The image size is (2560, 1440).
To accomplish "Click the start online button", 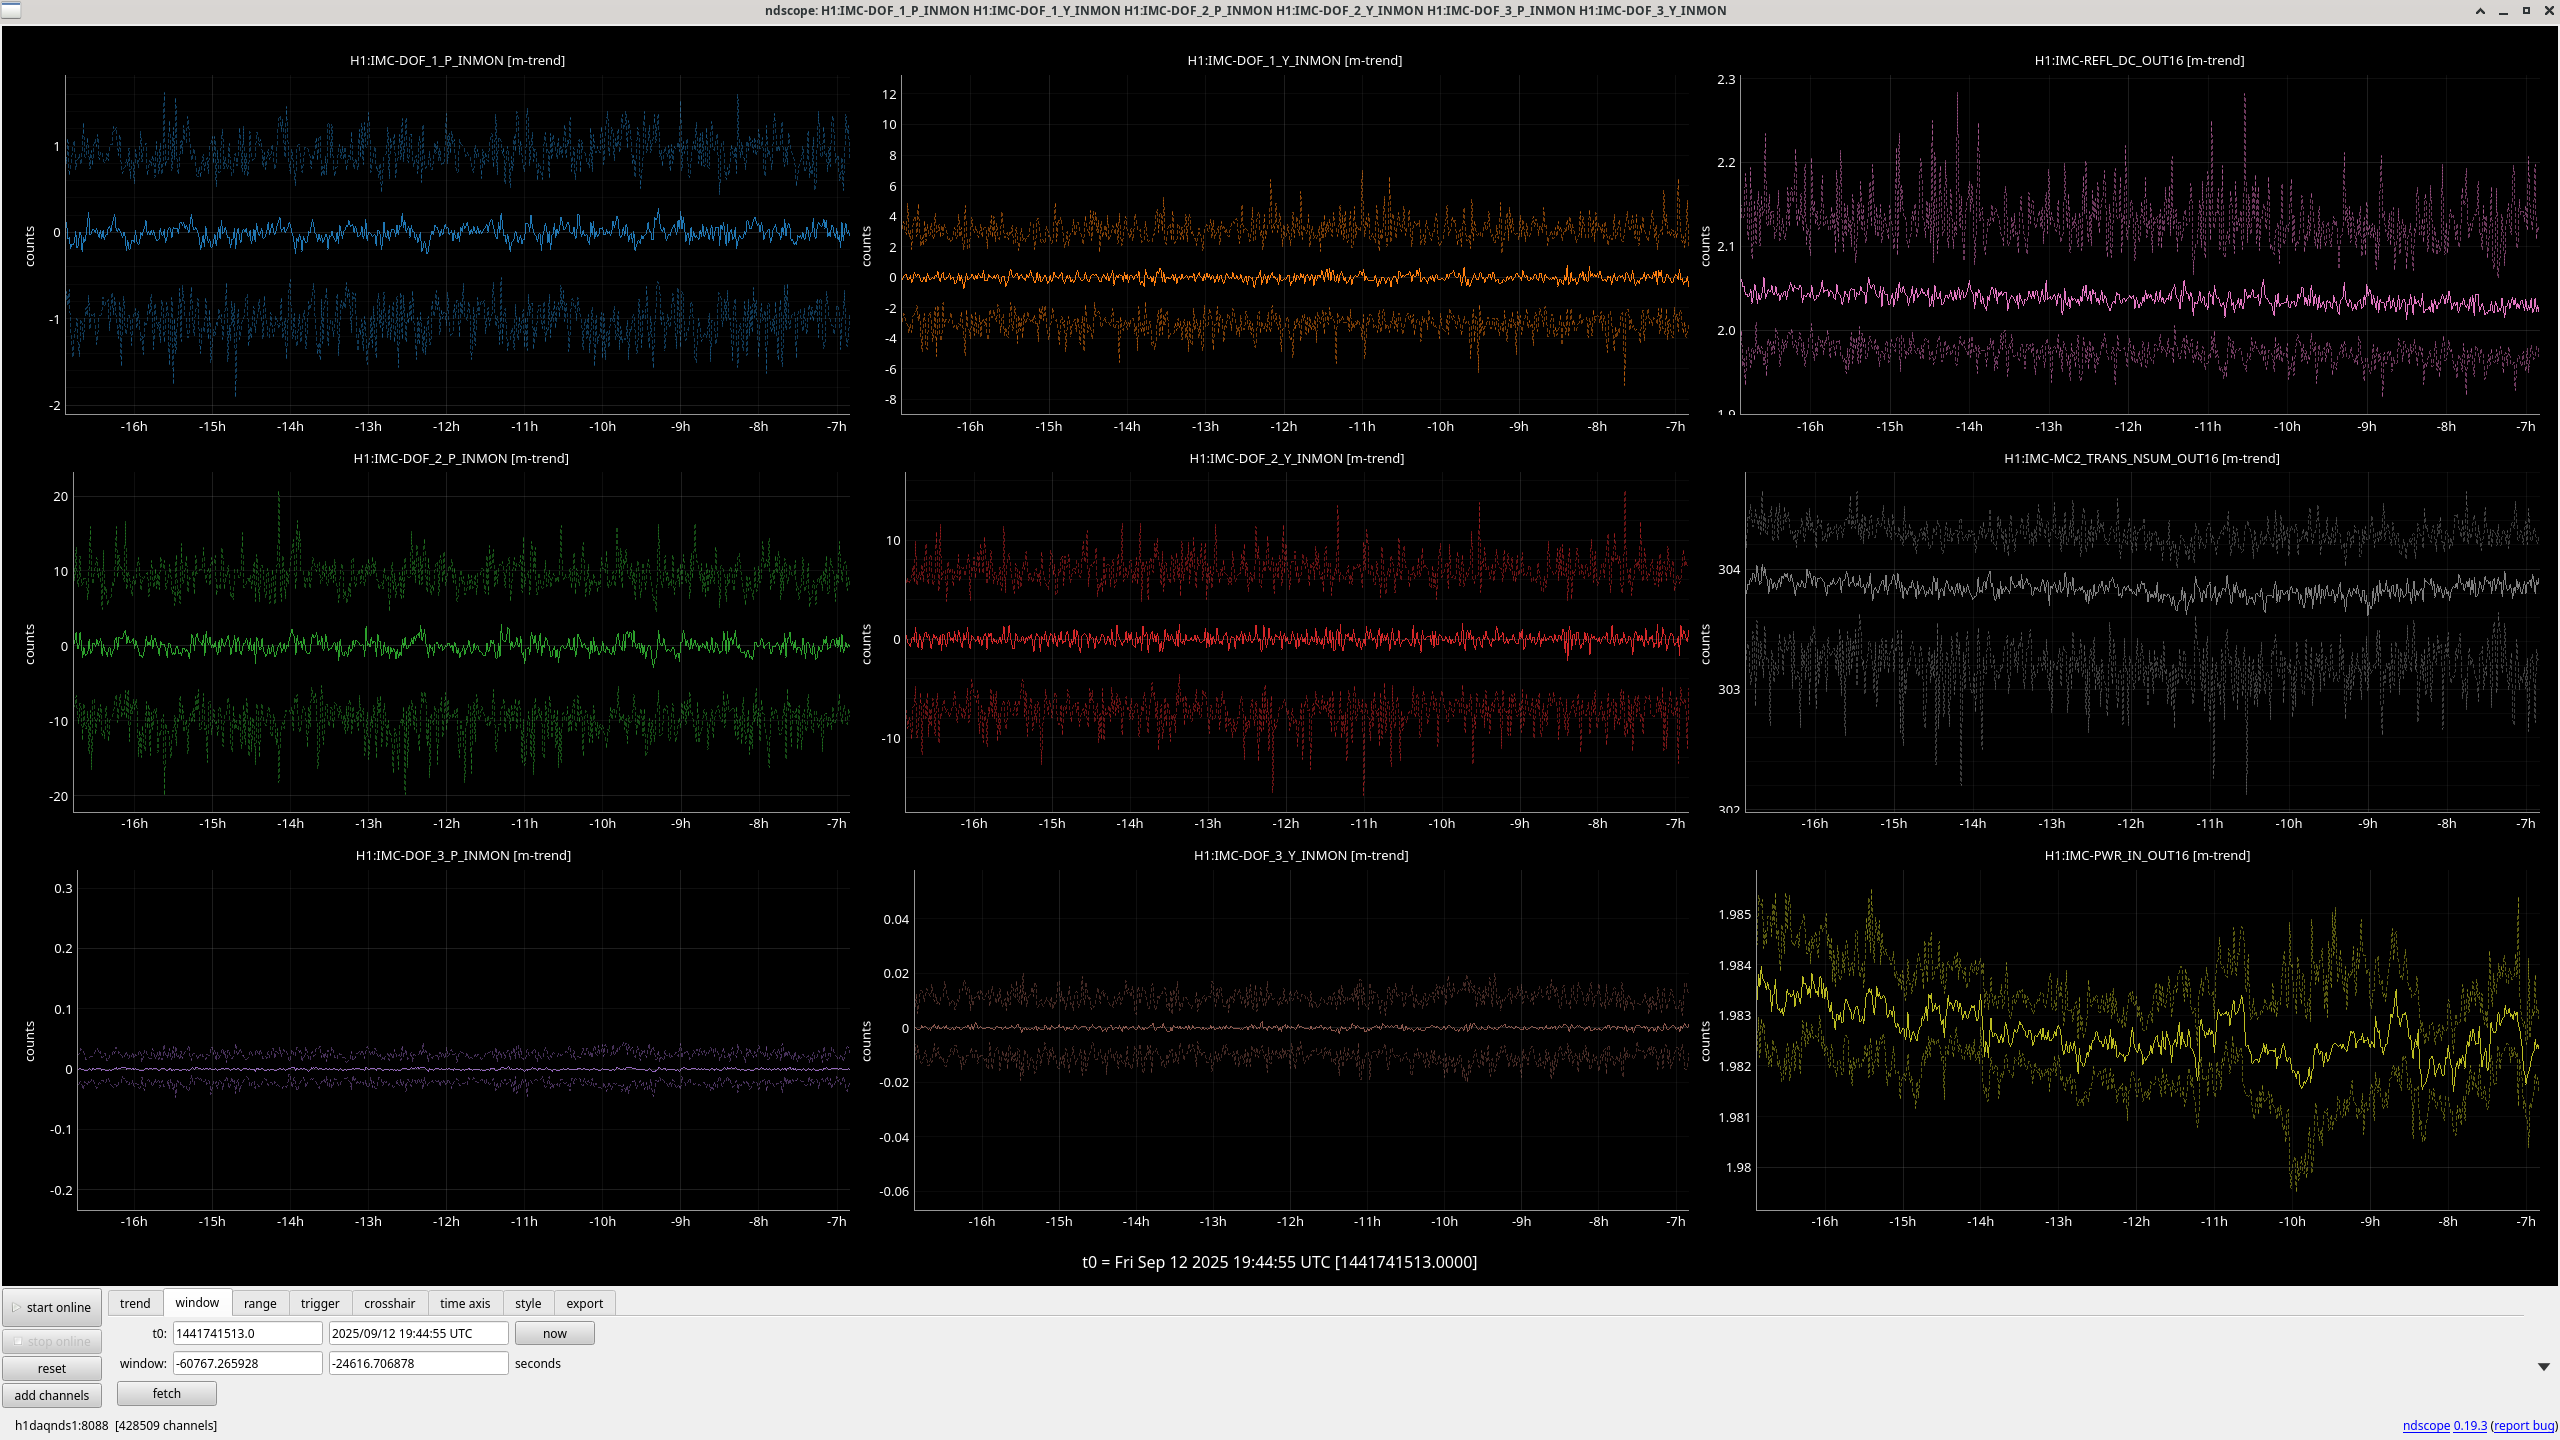I will click(52, 1307).
